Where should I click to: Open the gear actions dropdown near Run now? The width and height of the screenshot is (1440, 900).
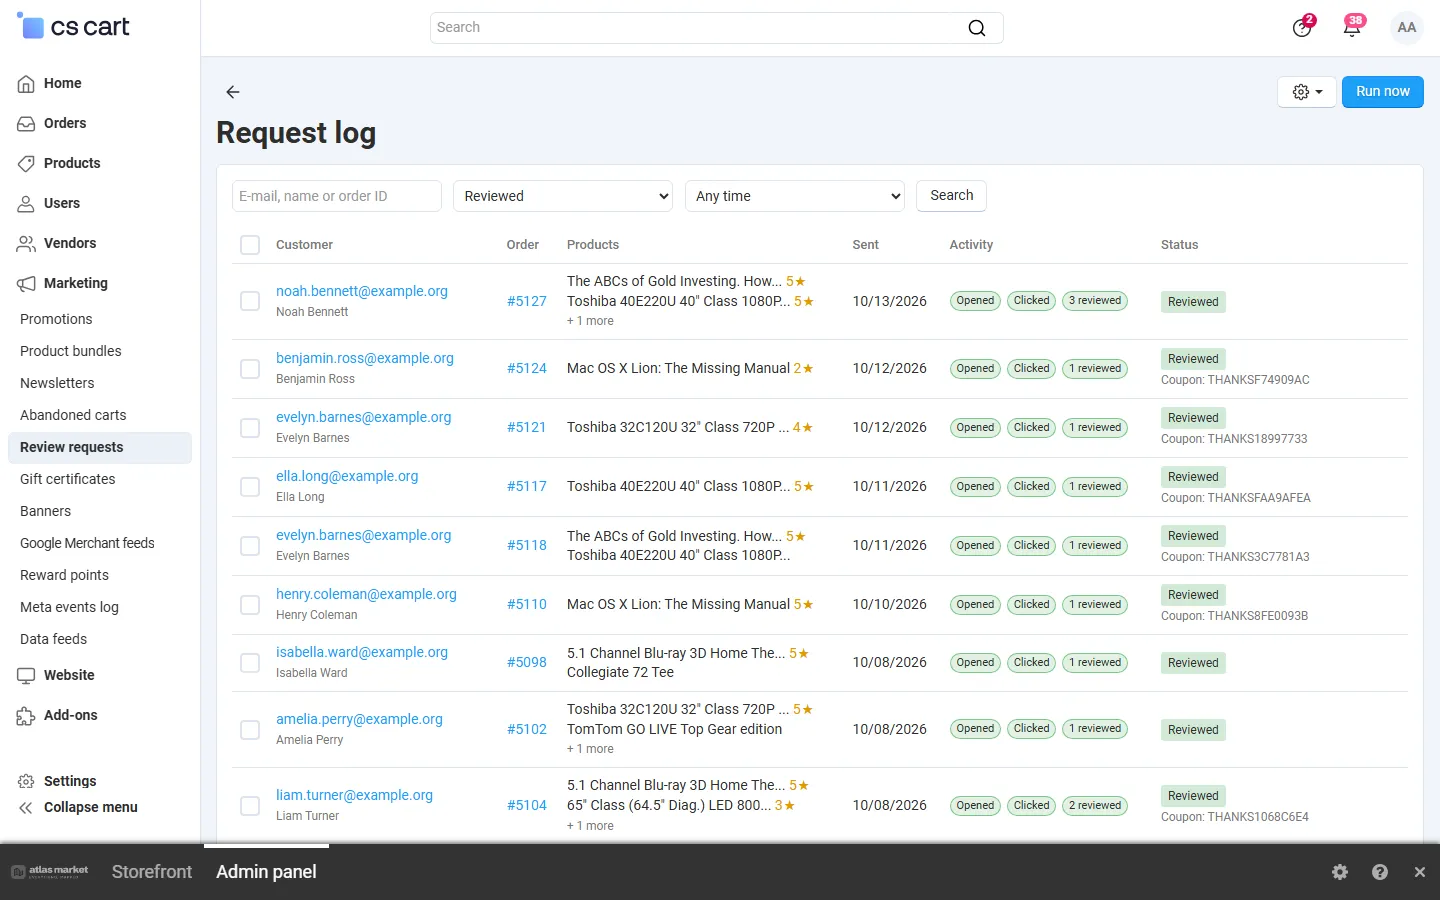(1307, 92)
